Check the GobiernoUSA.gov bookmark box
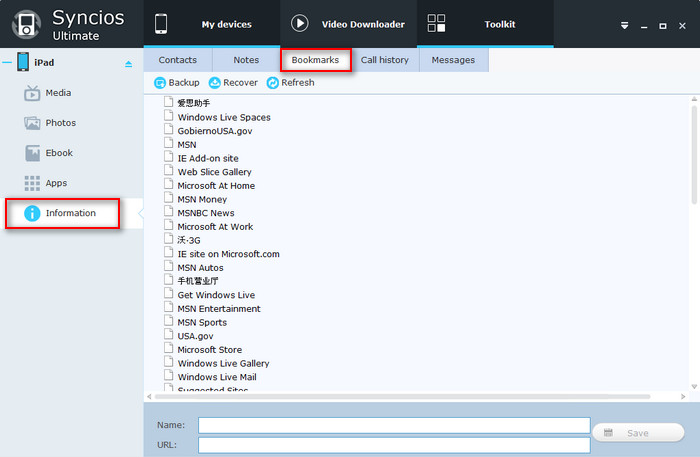700x457 pixels. pos(168,129)
